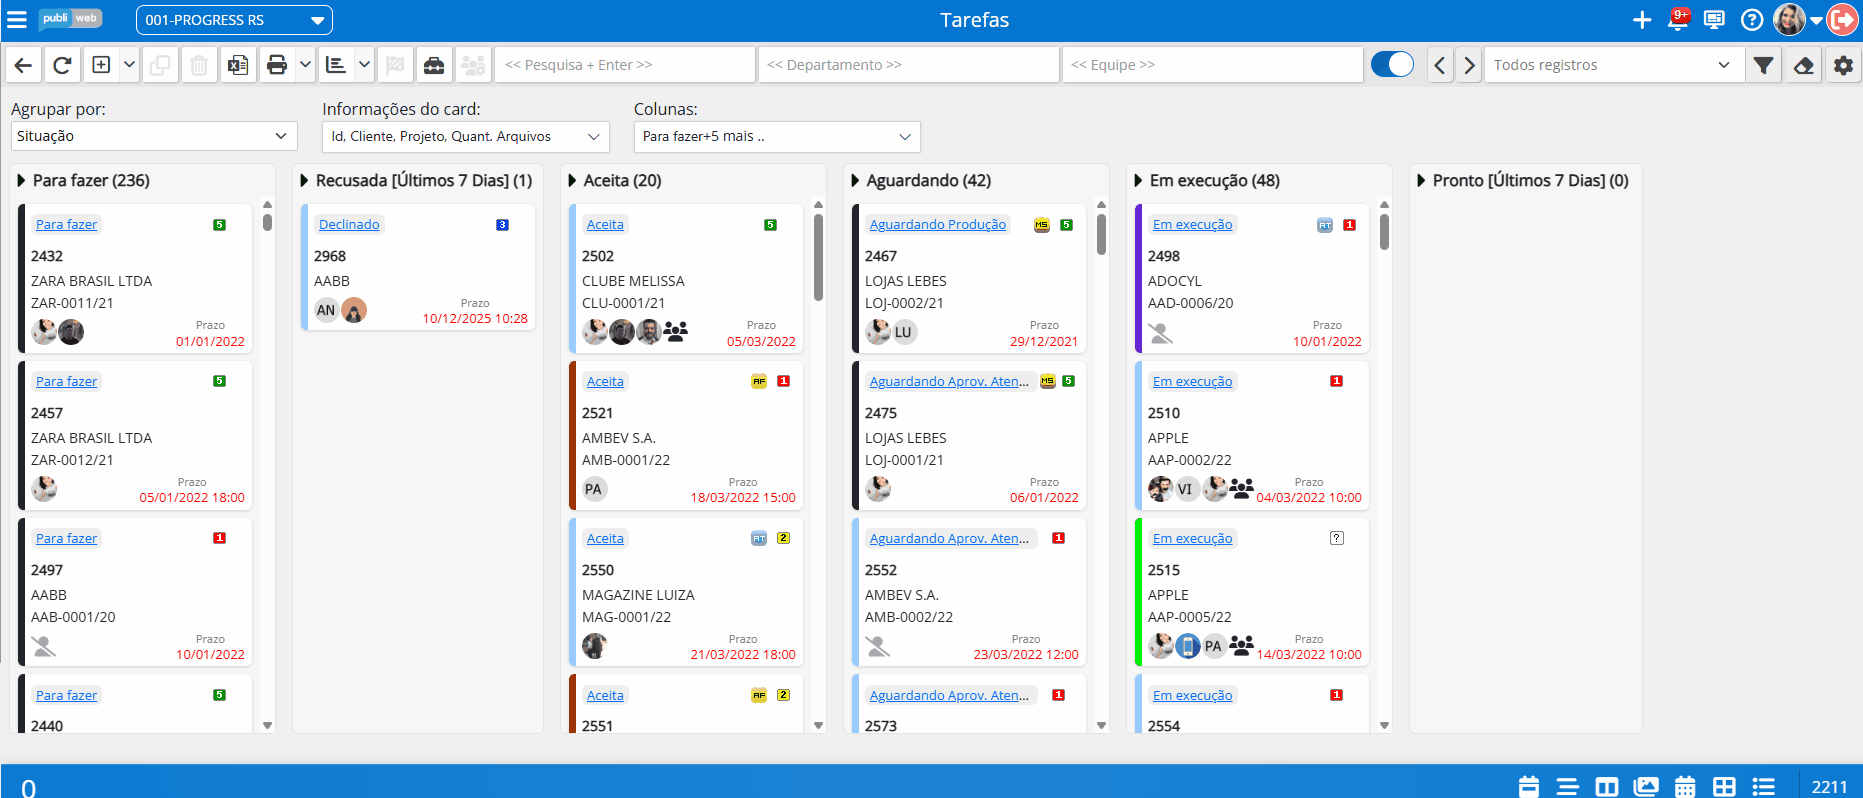Image resolution: width=1863 pixels, height=798 pixels.
Task: Click Aguardando Produção link on card 2467
Action: tap(938, 225)
